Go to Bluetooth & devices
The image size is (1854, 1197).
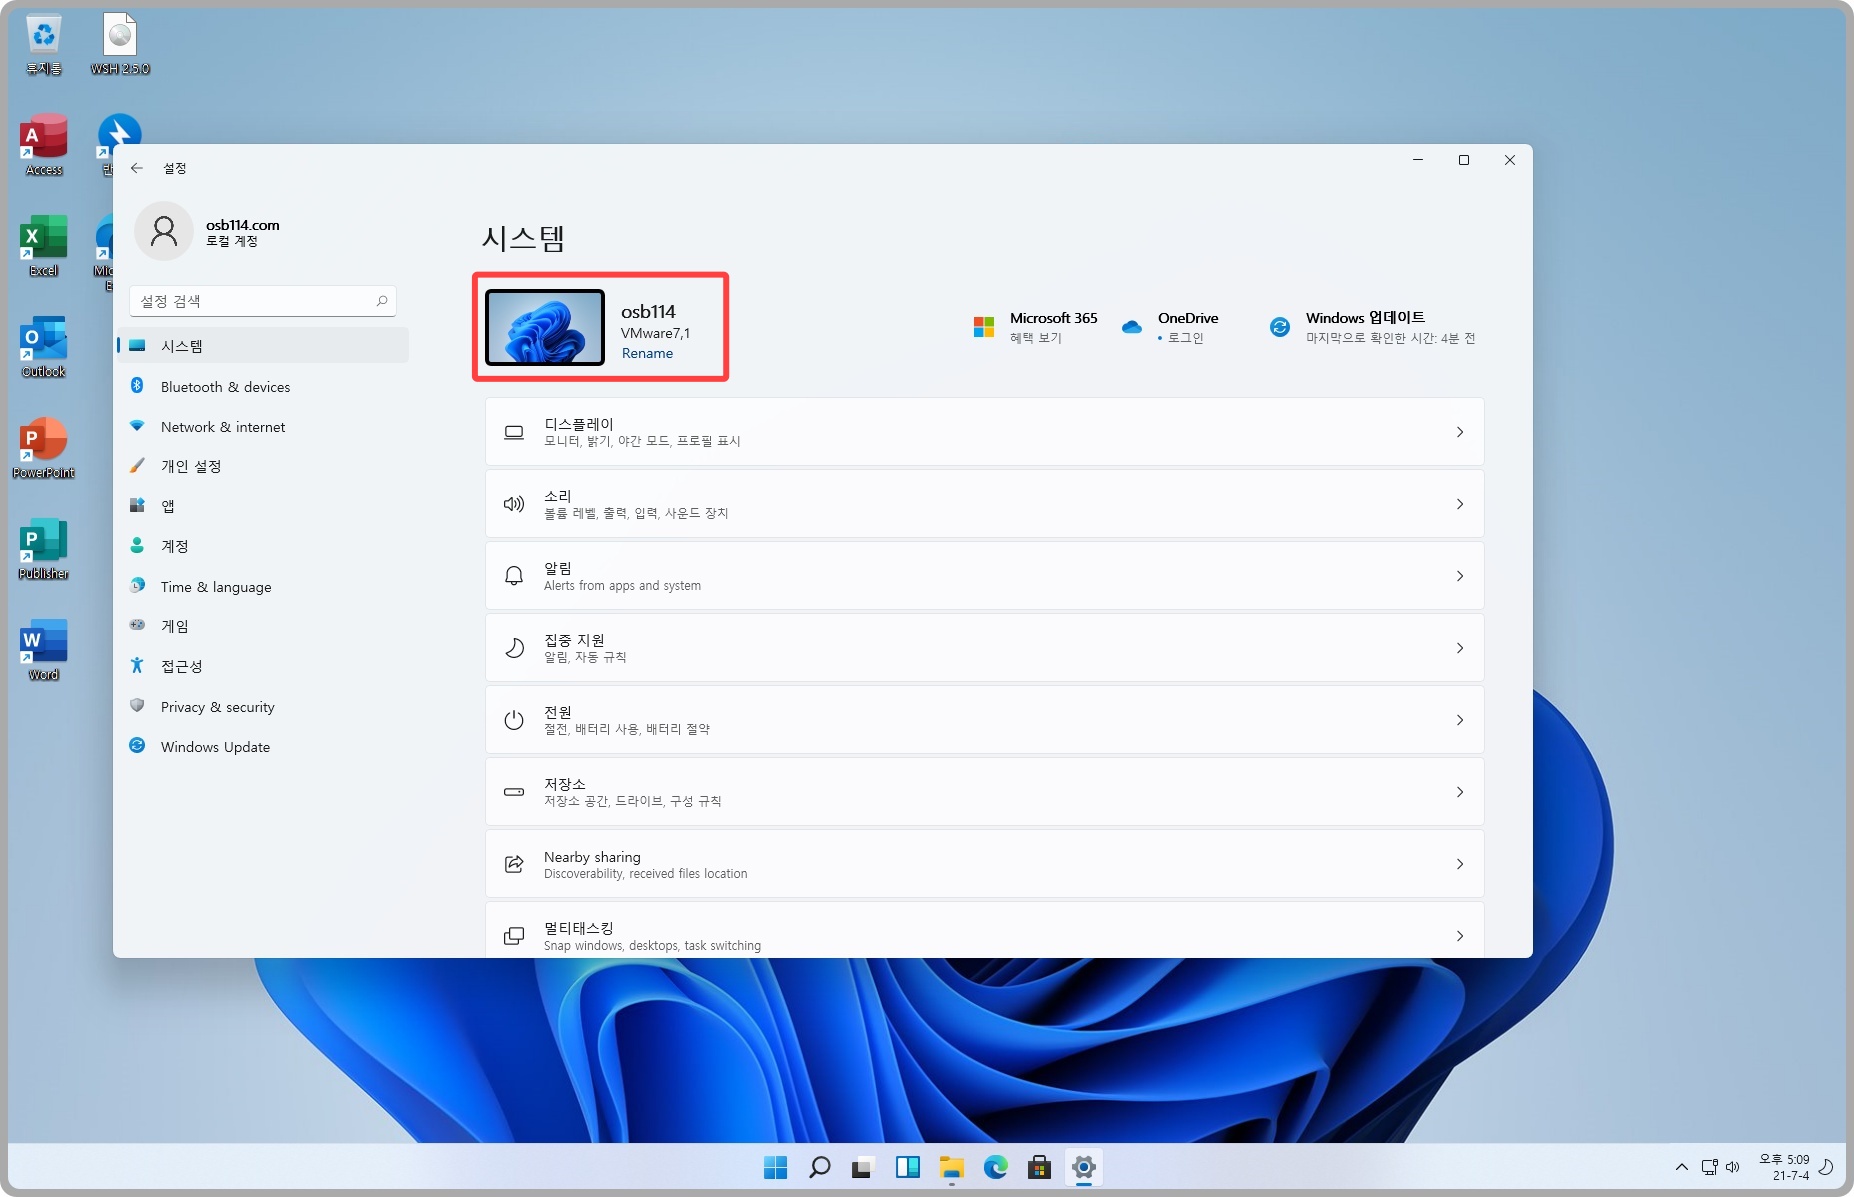(x=263, y=387)
